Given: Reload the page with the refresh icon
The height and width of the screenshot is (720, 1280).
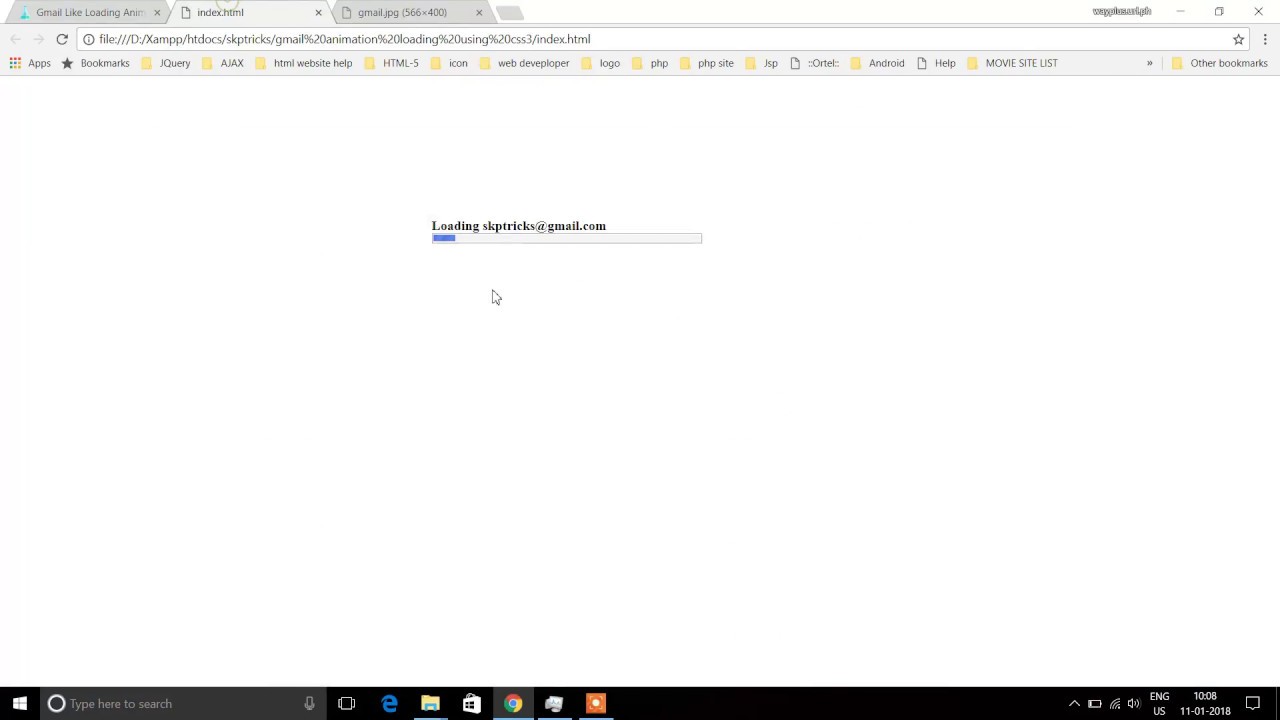Looking at the screenshot, I should click(x=62, y=39).
